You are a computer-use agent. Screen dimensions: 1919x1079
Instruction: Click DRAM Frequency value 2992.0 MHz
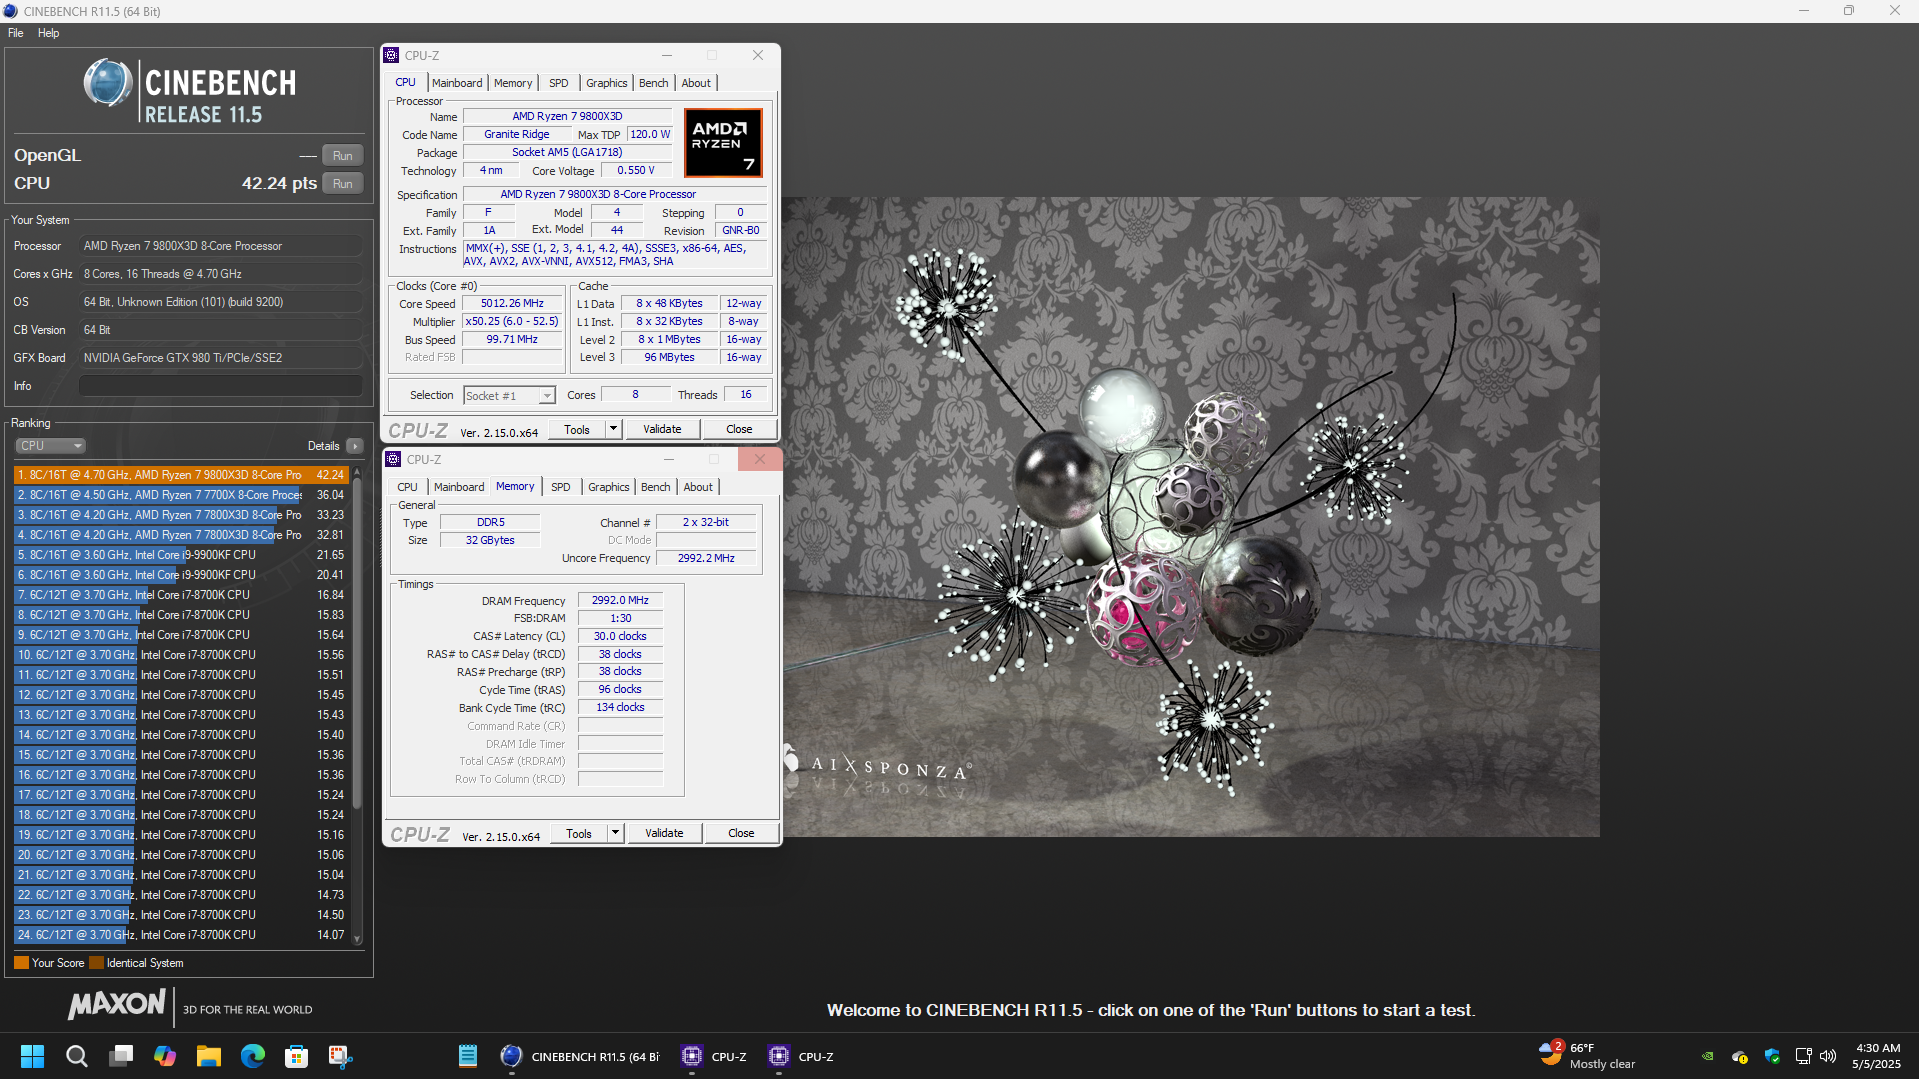[x=620, y=601]
